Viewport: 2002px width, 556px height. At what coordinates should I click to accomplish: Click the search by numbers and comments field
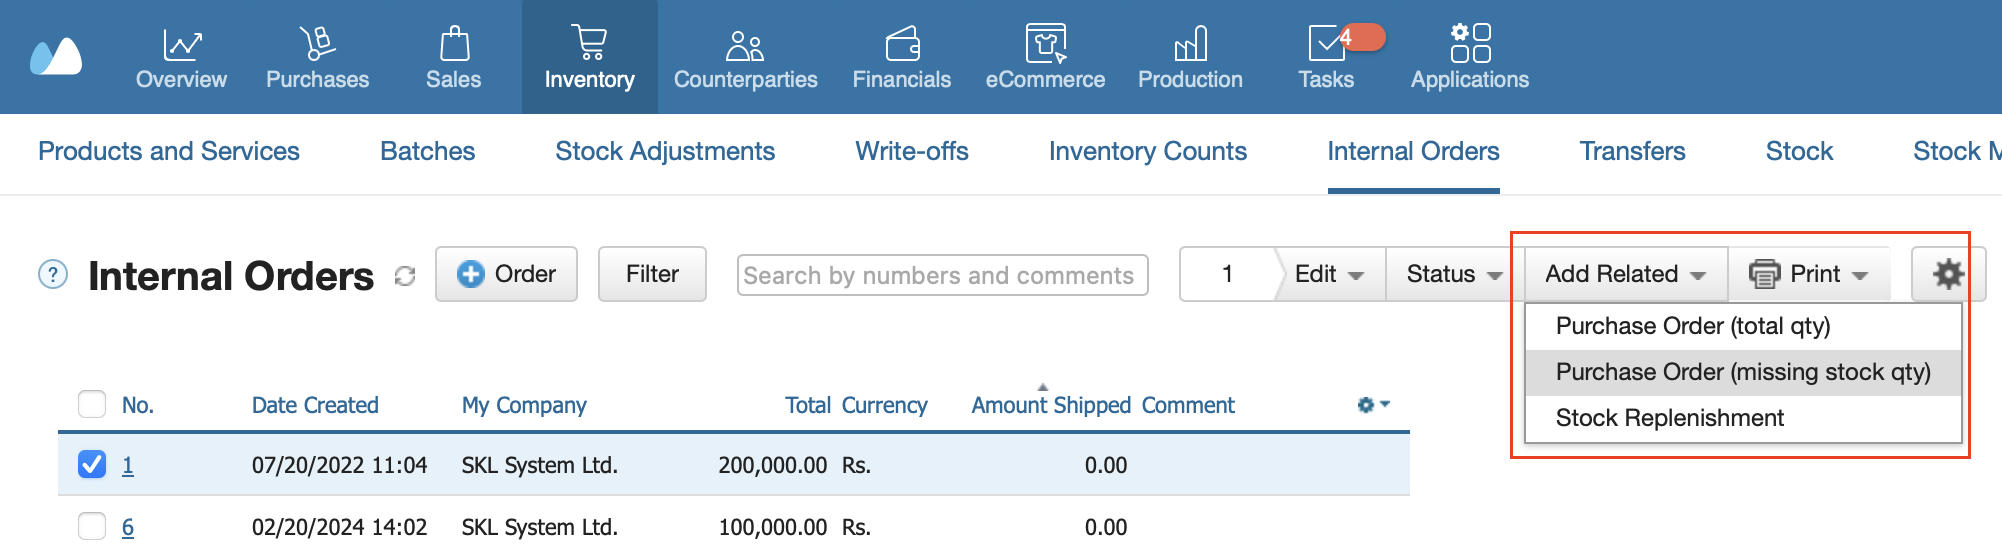942,275
